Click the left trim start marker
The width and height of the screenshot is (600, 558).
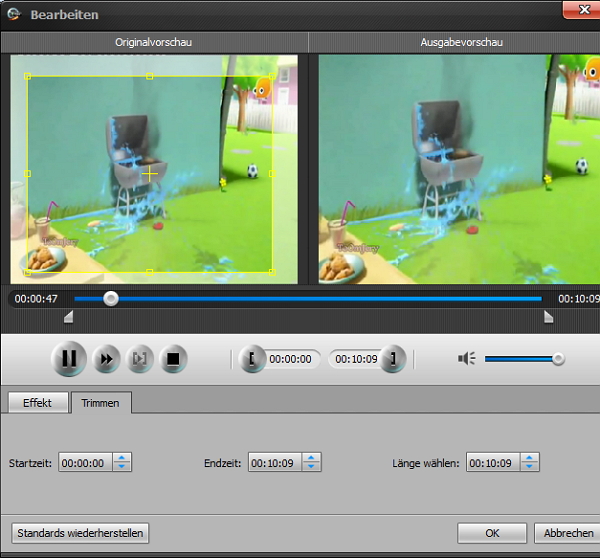pos(68,317)
